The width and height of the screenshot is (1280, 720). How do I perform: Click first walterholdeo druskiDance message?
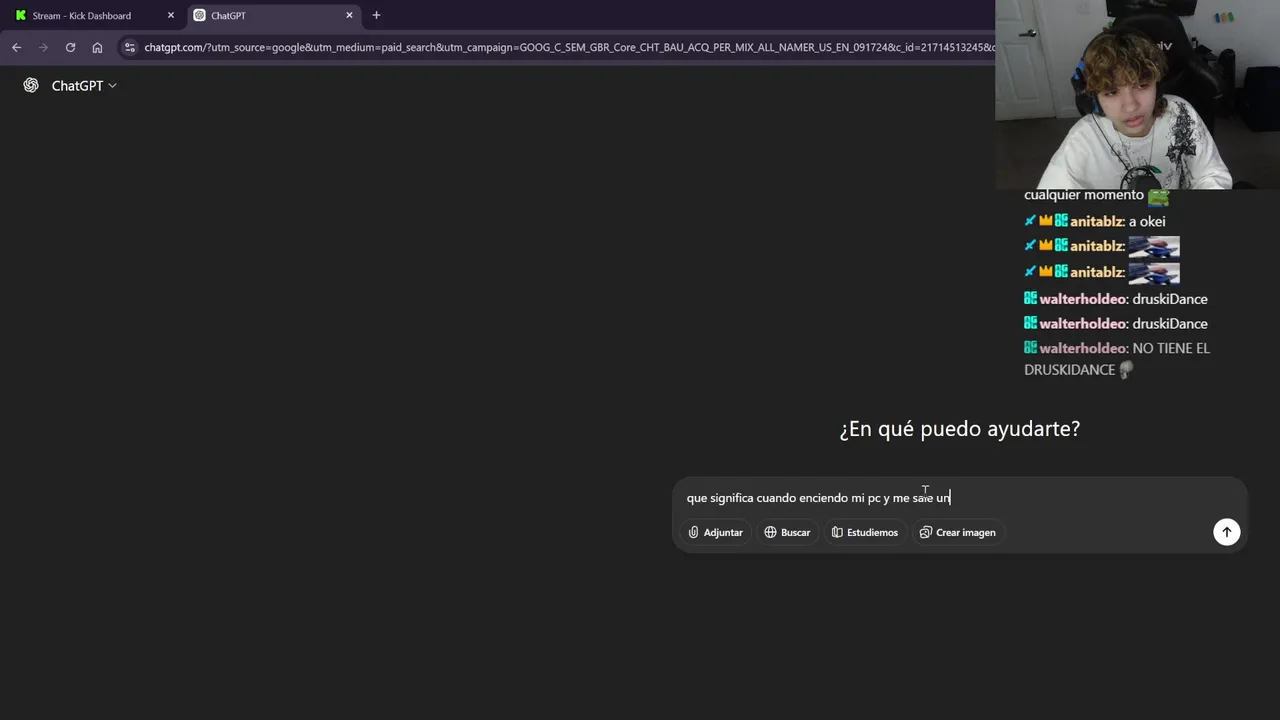pos(1116,299)
